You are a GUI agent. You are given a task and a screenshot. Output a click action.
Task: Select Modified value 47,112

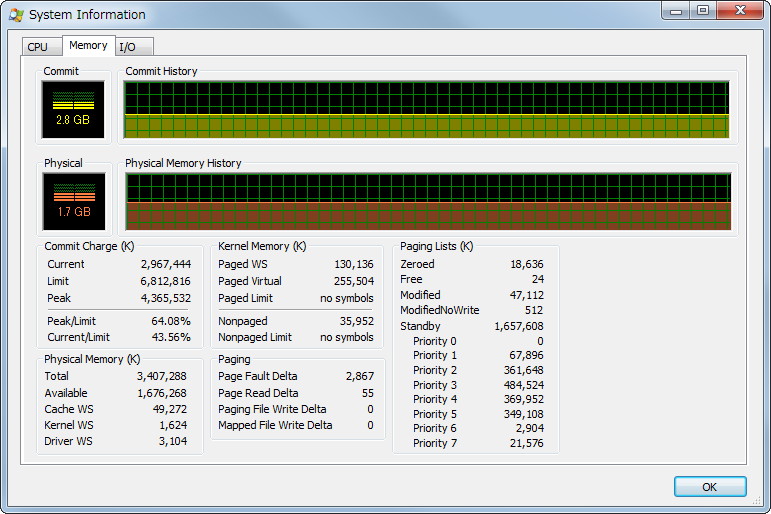tap(527, 295)
